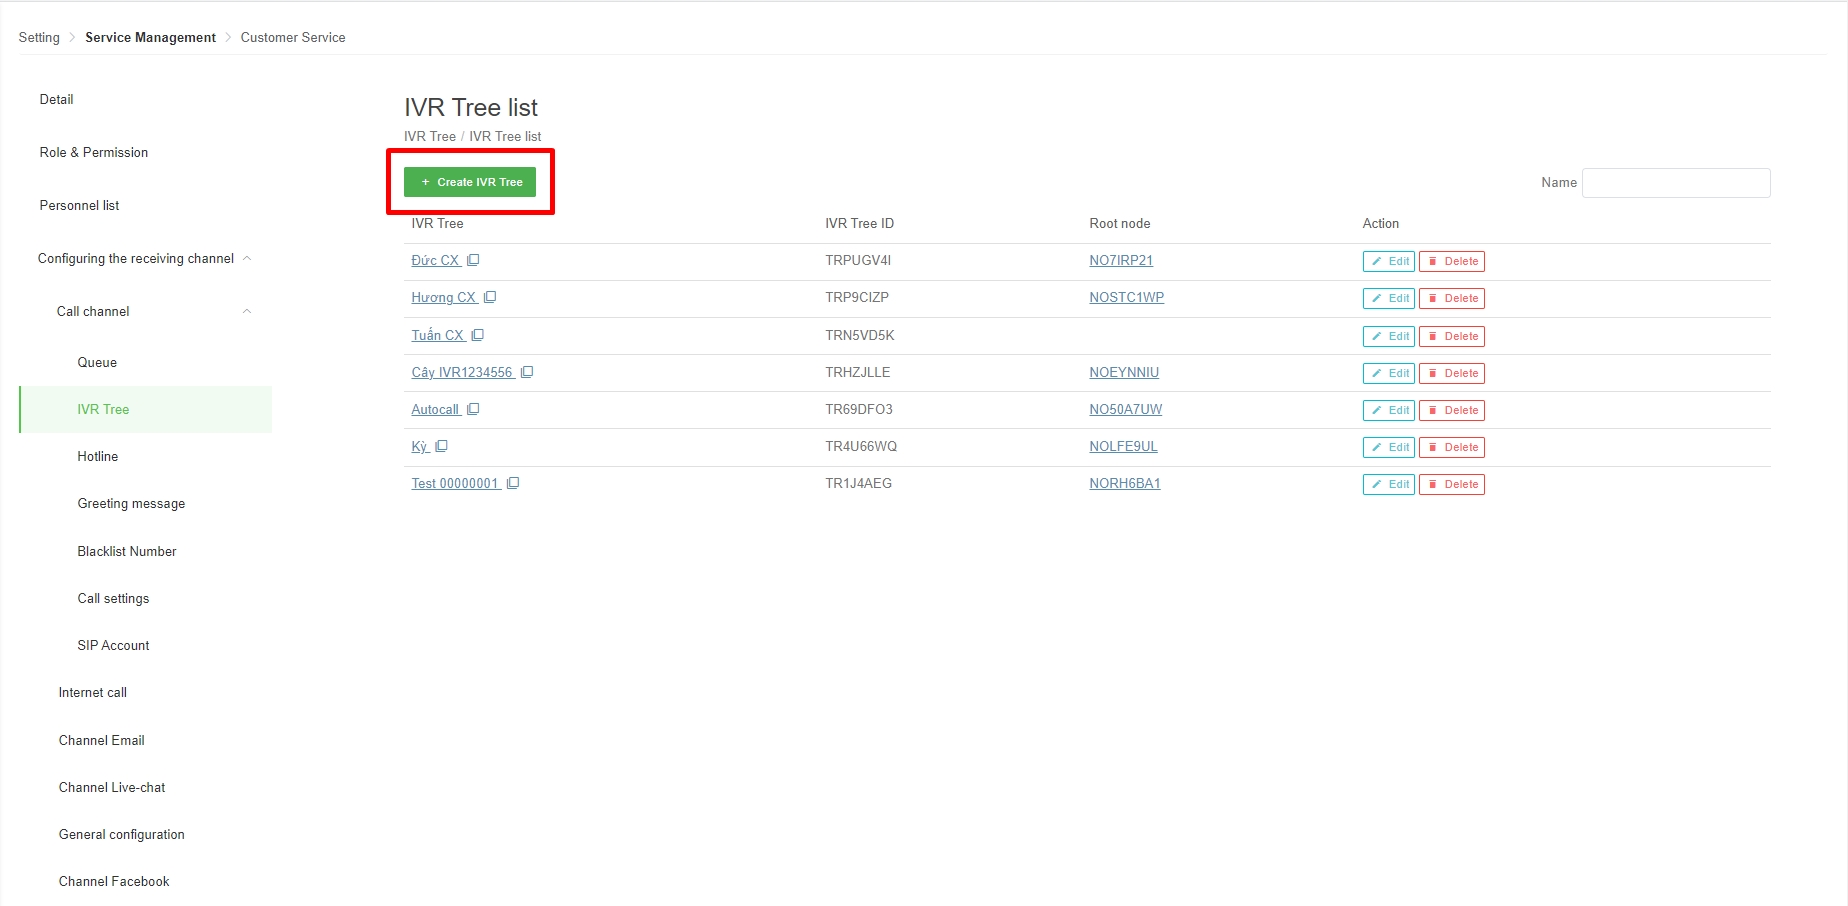
Task: Edit the Đức CX IVR tree
Action: (x=1388, y=261)
